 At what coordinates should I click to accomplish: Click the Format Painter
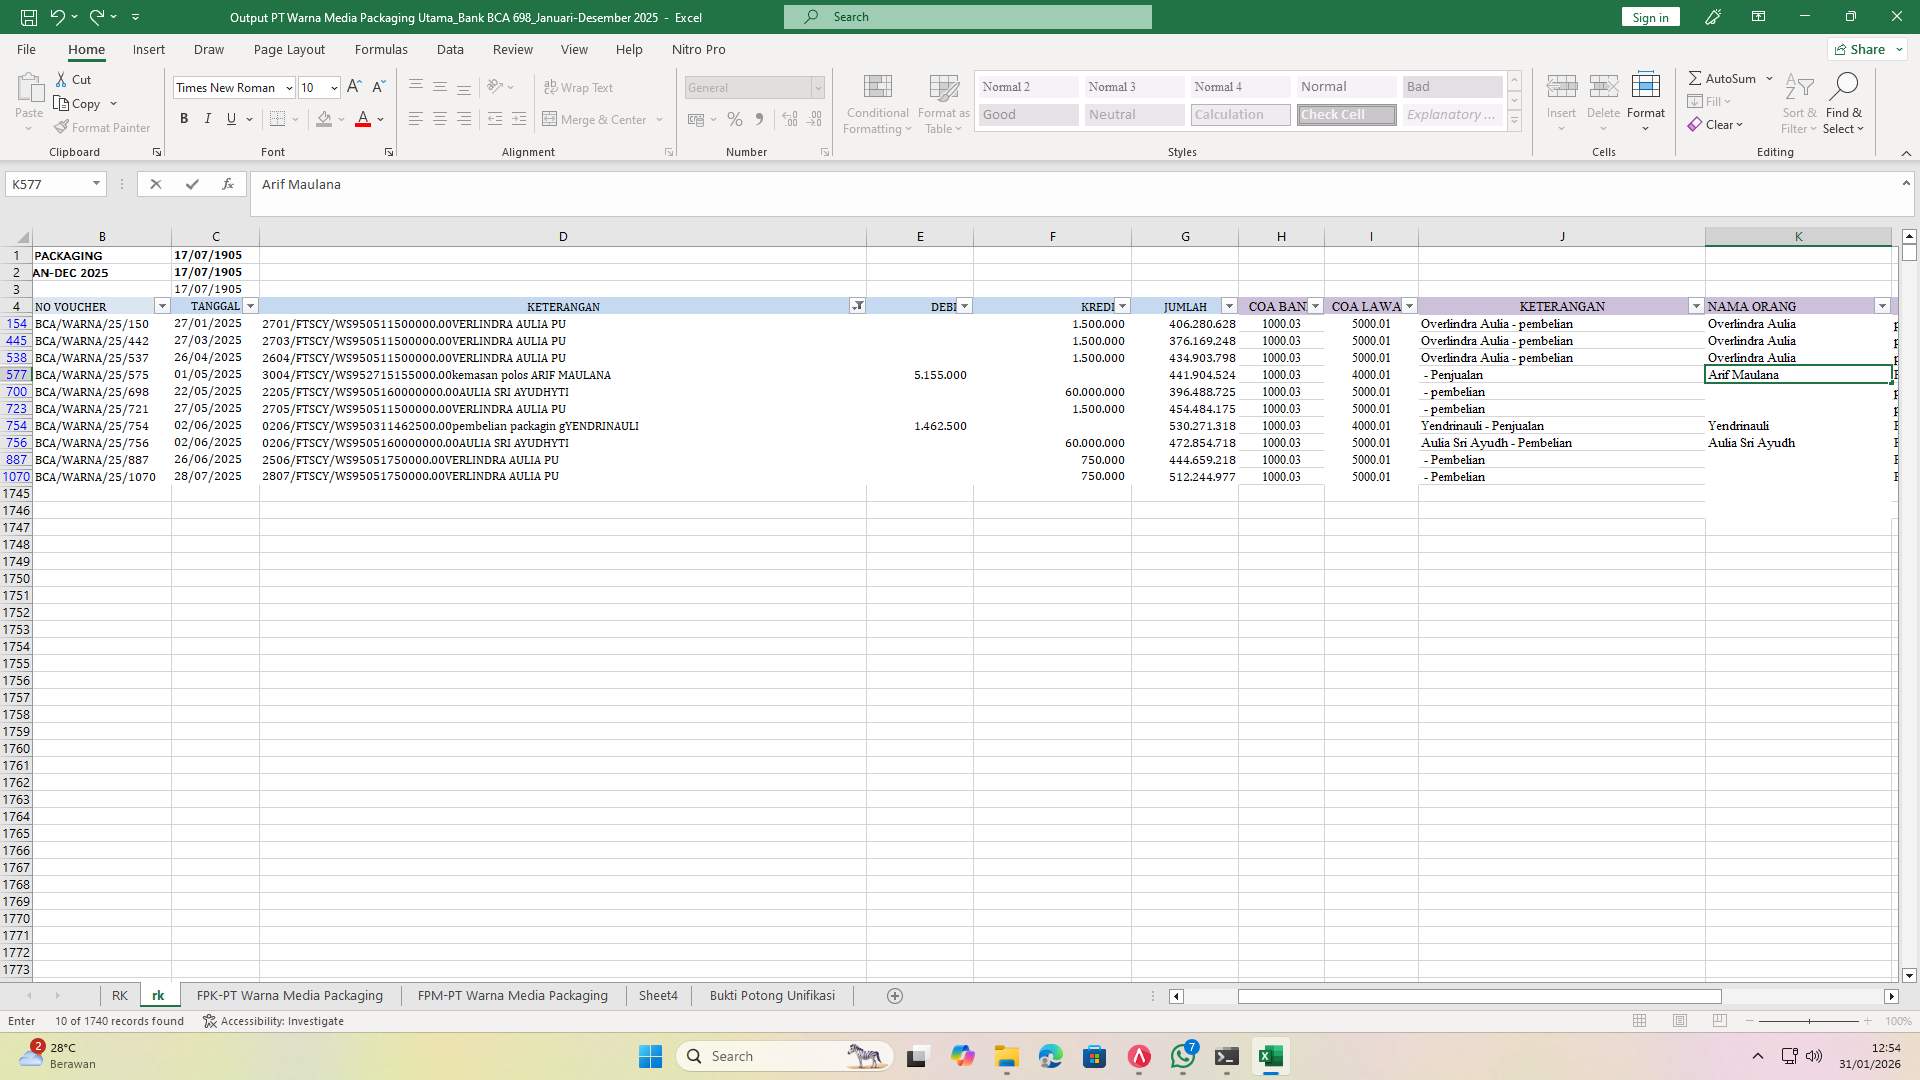pyautogui.click(x=103, y=127)
